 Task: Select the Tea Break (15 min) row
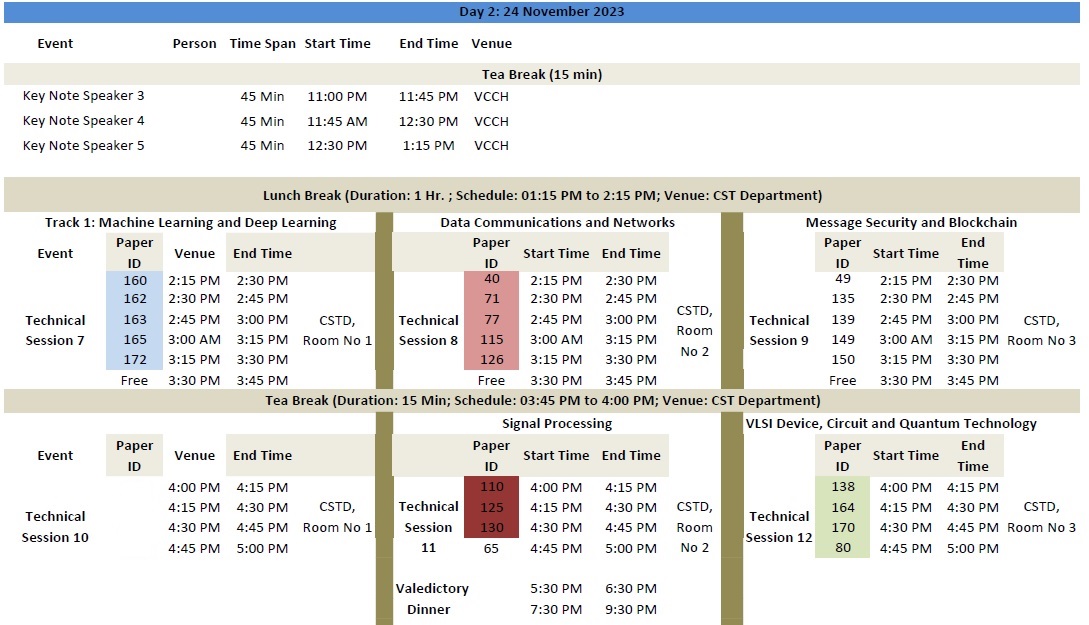coord(542,74)
